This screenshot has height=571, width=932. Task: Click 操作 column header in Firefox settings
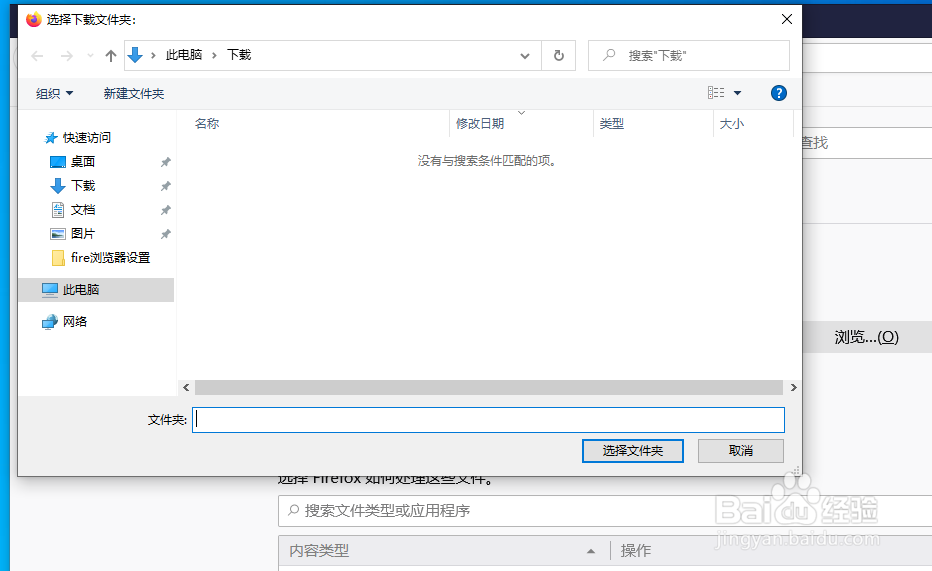(635, 551)
